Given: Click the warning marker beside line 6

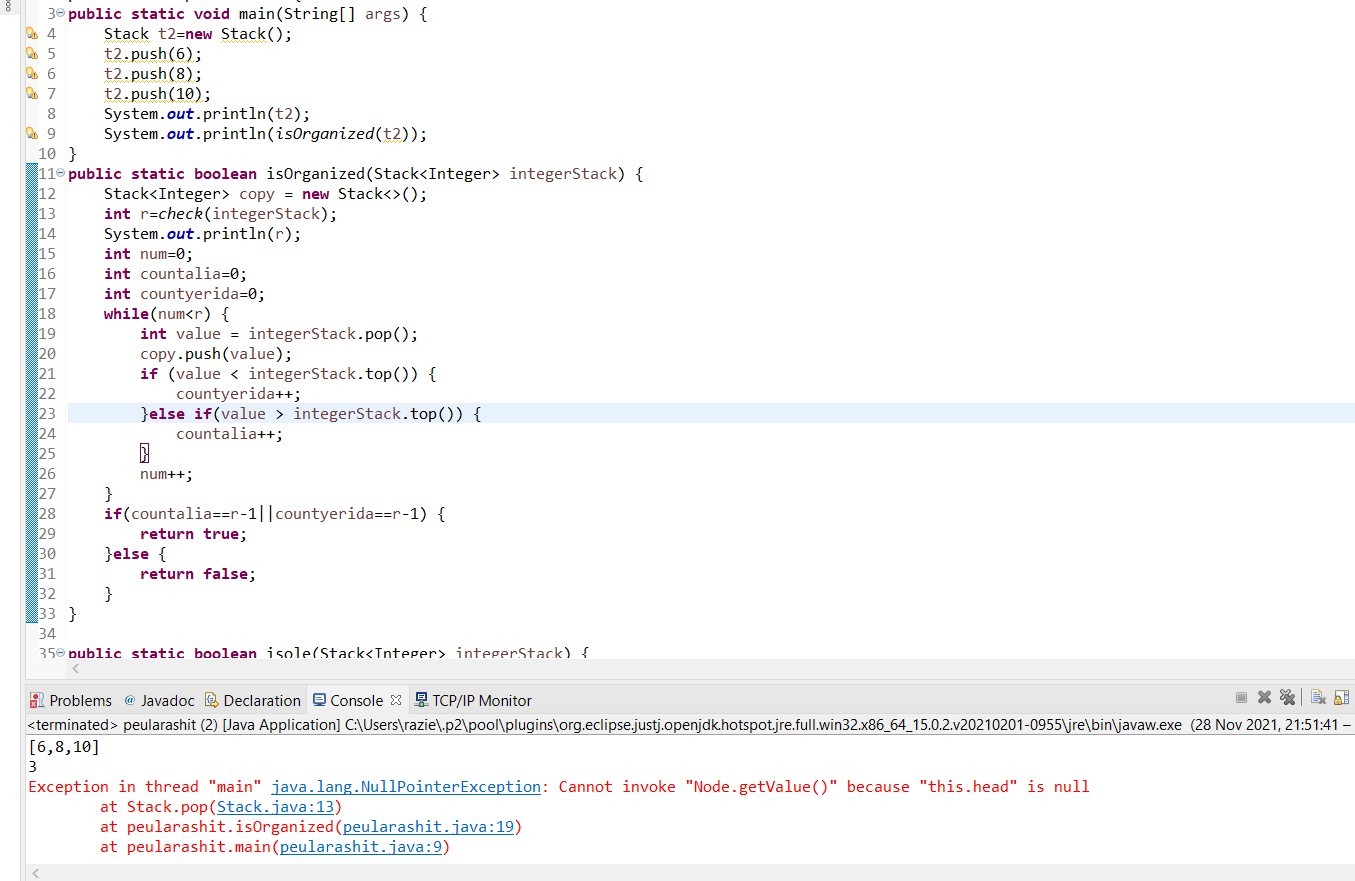Looking at the screenshot, I should tap(31, 74).
